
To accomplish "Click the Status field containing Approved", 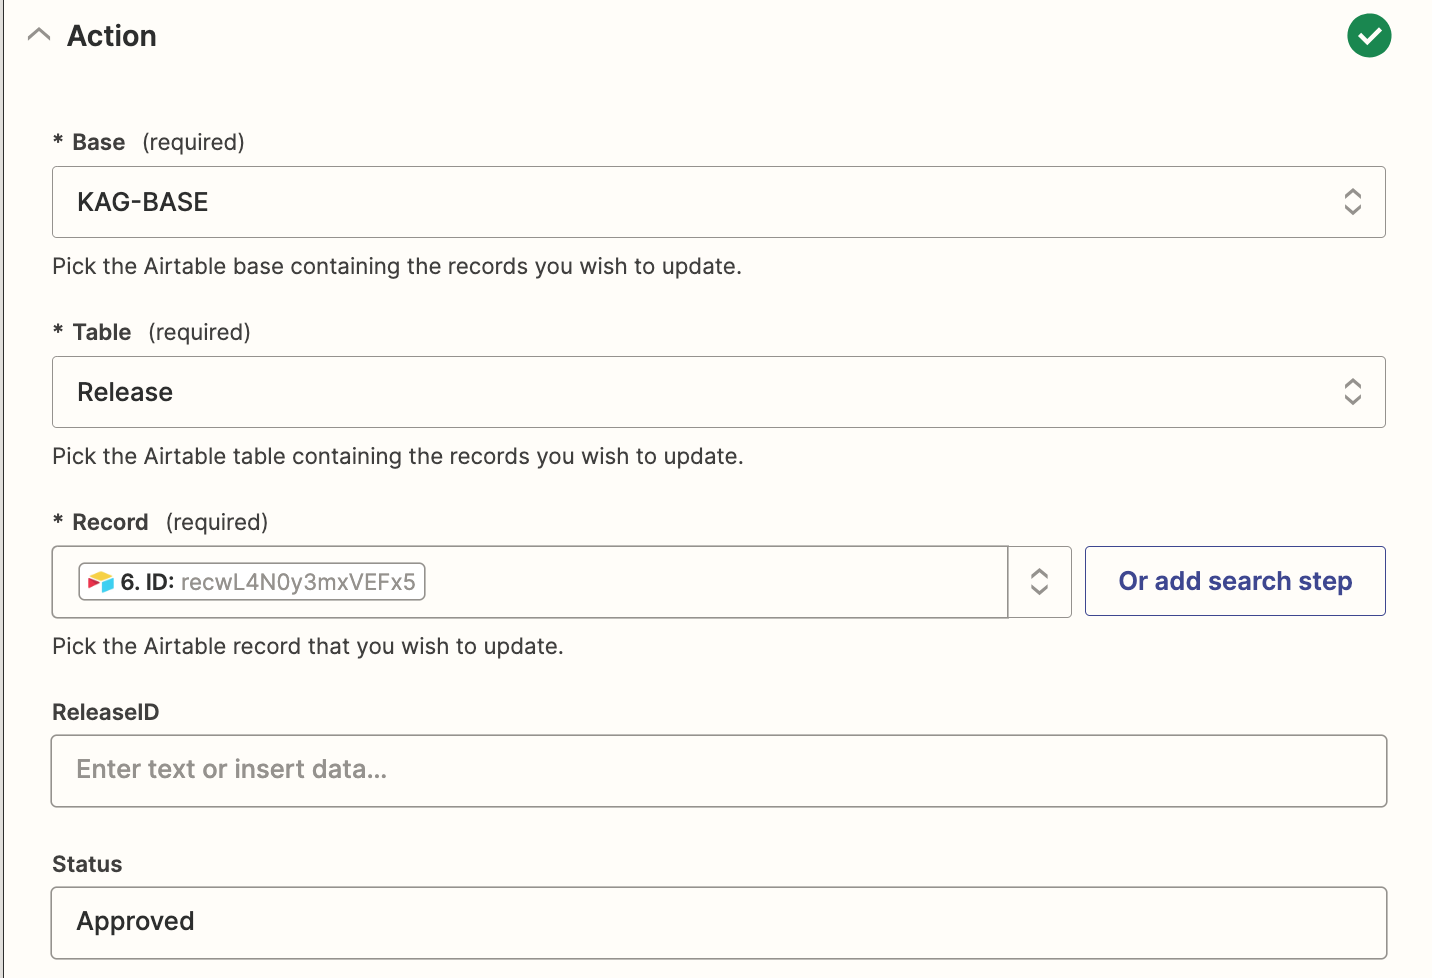I will click(x=718, y=922).
